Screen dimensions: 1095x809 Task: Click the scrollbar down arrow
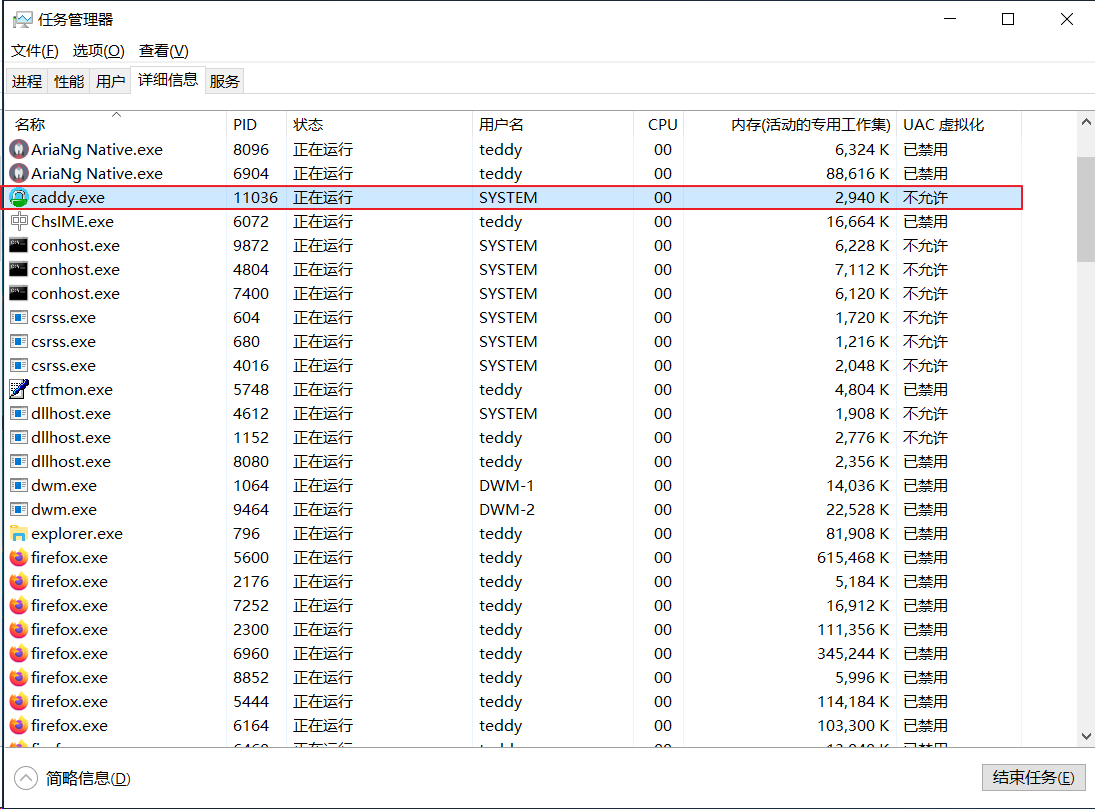1086,736
